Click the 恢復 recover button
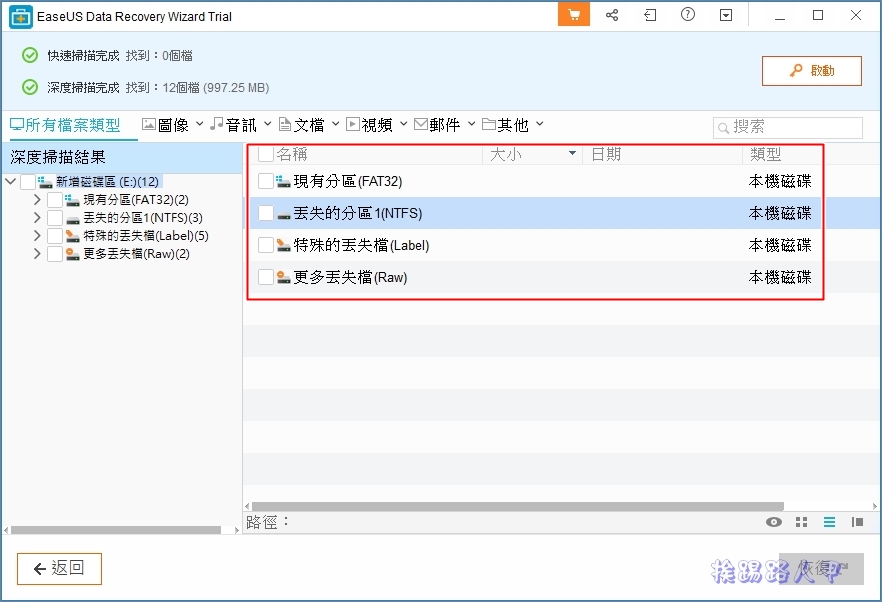Image resolution: width=882 pixels, height=602 pixels. 821,569
